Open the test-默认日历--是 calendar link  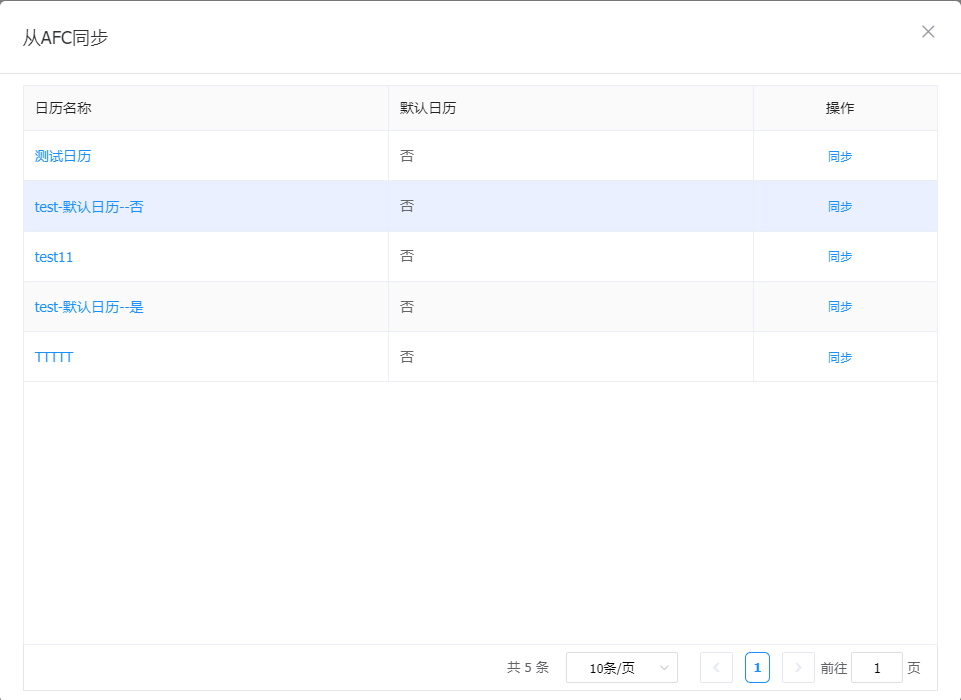click(89, 307)
